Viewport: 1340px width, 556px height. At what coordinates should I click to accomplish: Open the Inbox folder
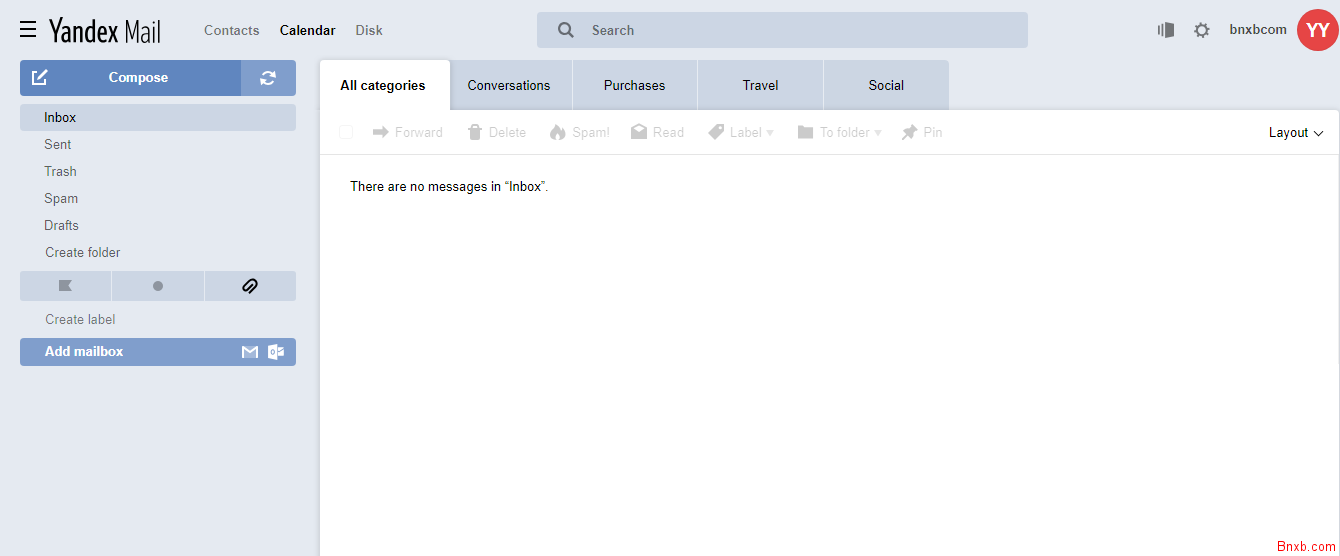(x=158, y=117)
